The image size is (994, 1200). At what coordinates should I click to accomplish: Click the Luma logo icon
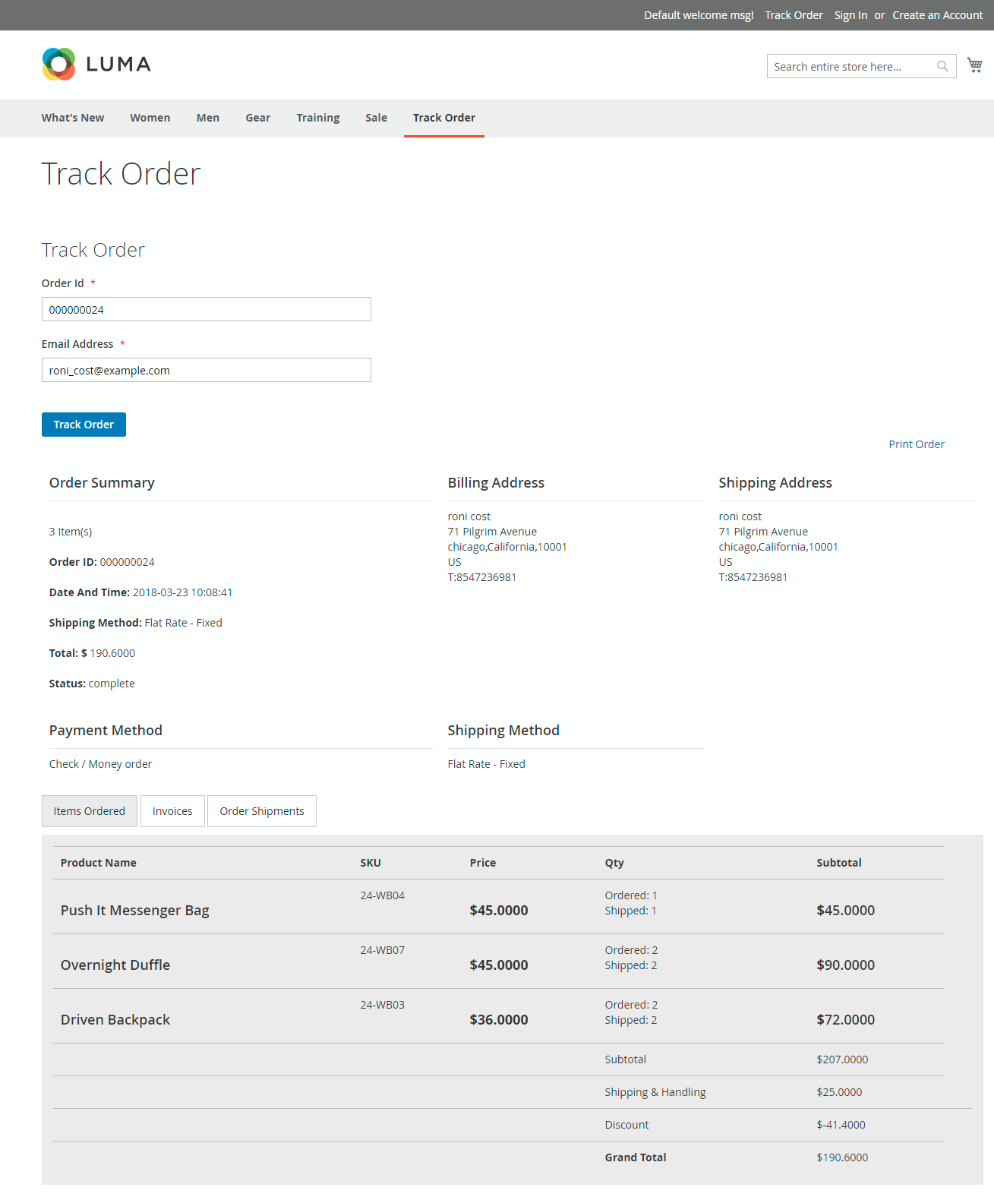pos(59,64)
